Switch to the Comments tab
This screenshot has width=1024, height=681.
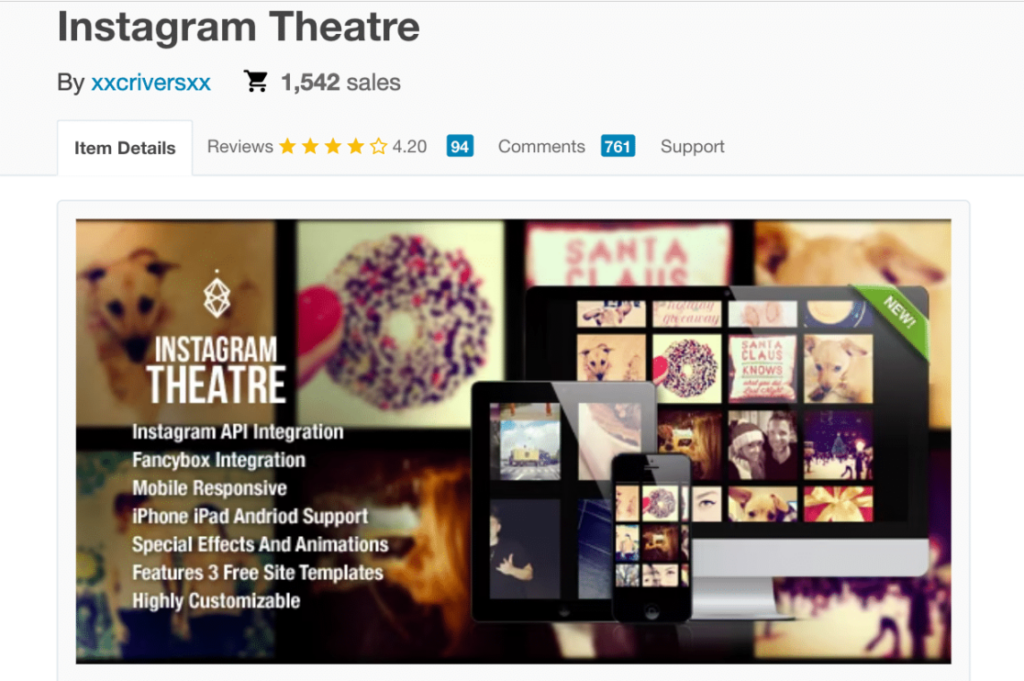point(541,146)
